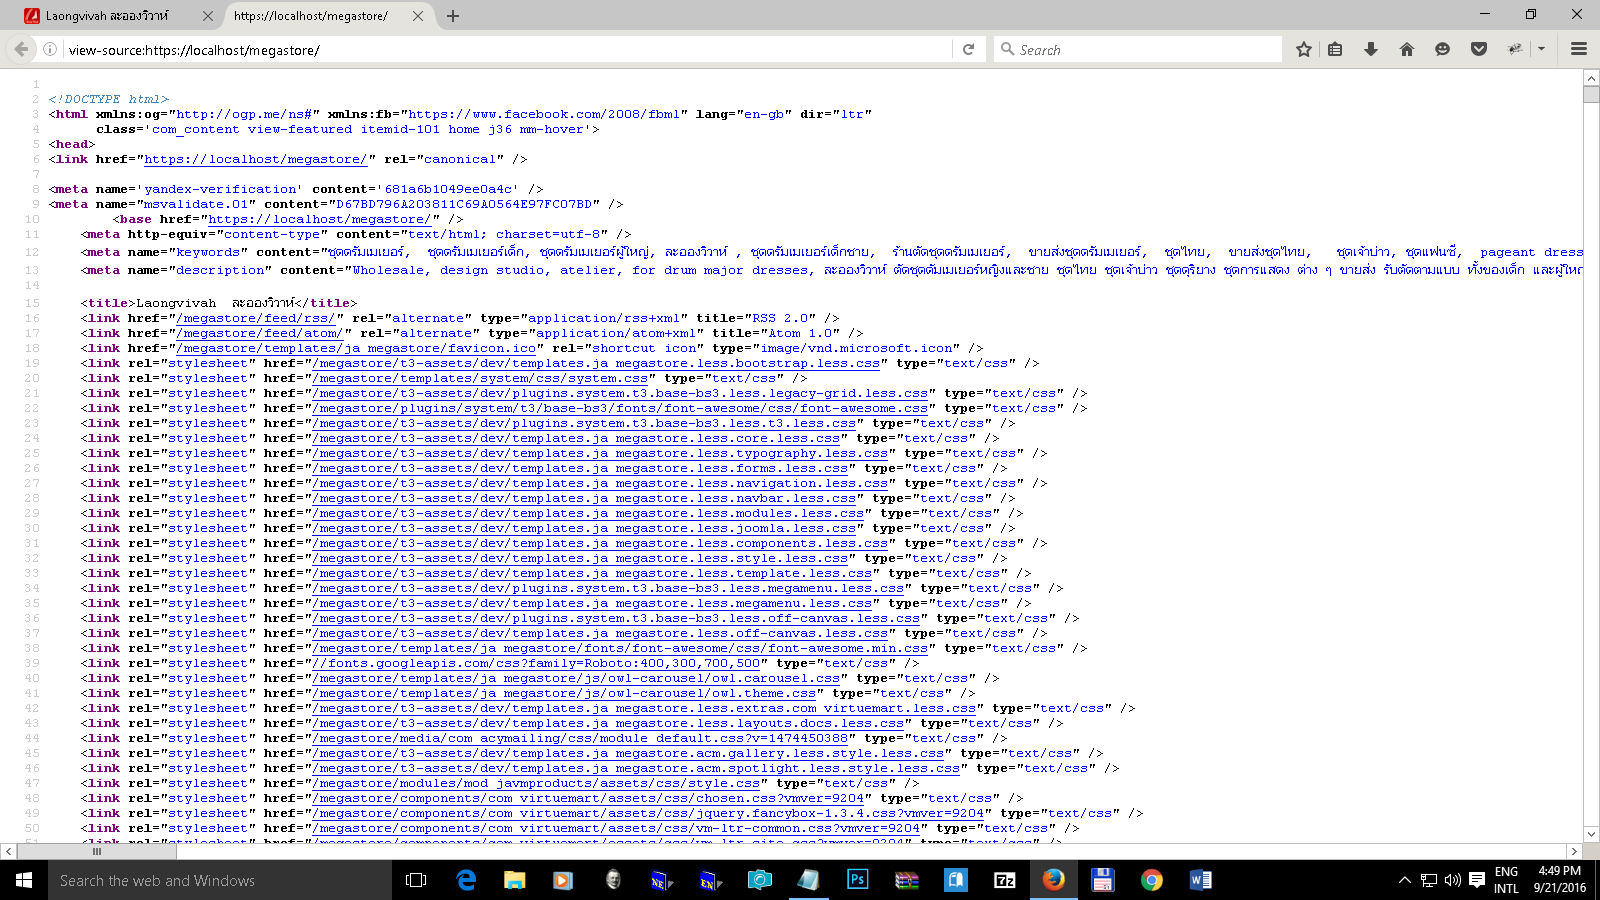Switch to Laongvivah tab

click(x=107, y=16)
